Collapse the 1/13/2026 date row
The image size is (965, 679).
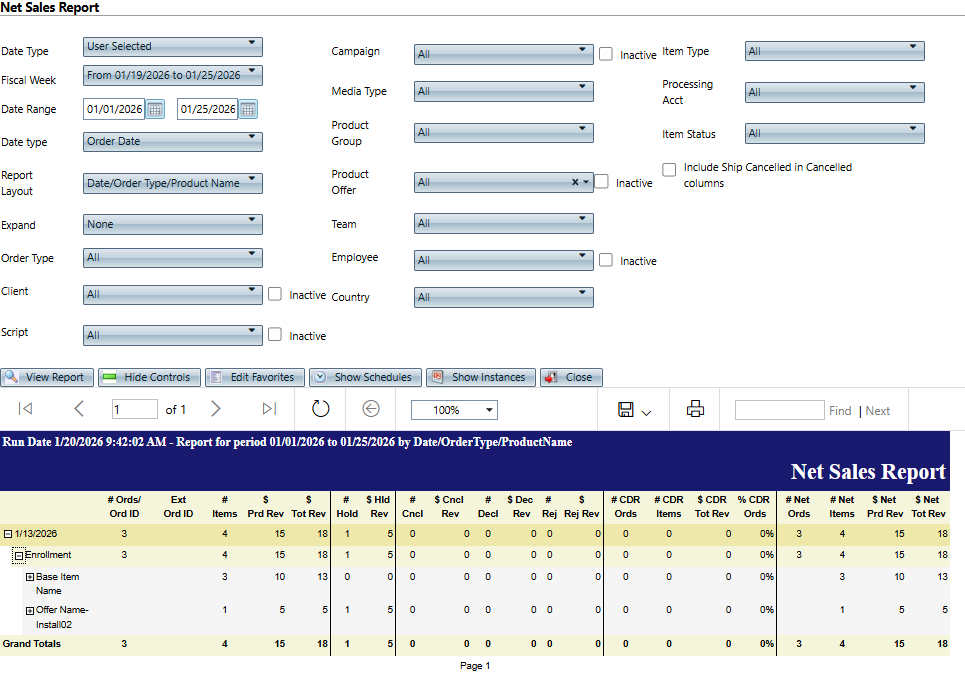coord(7,535)
